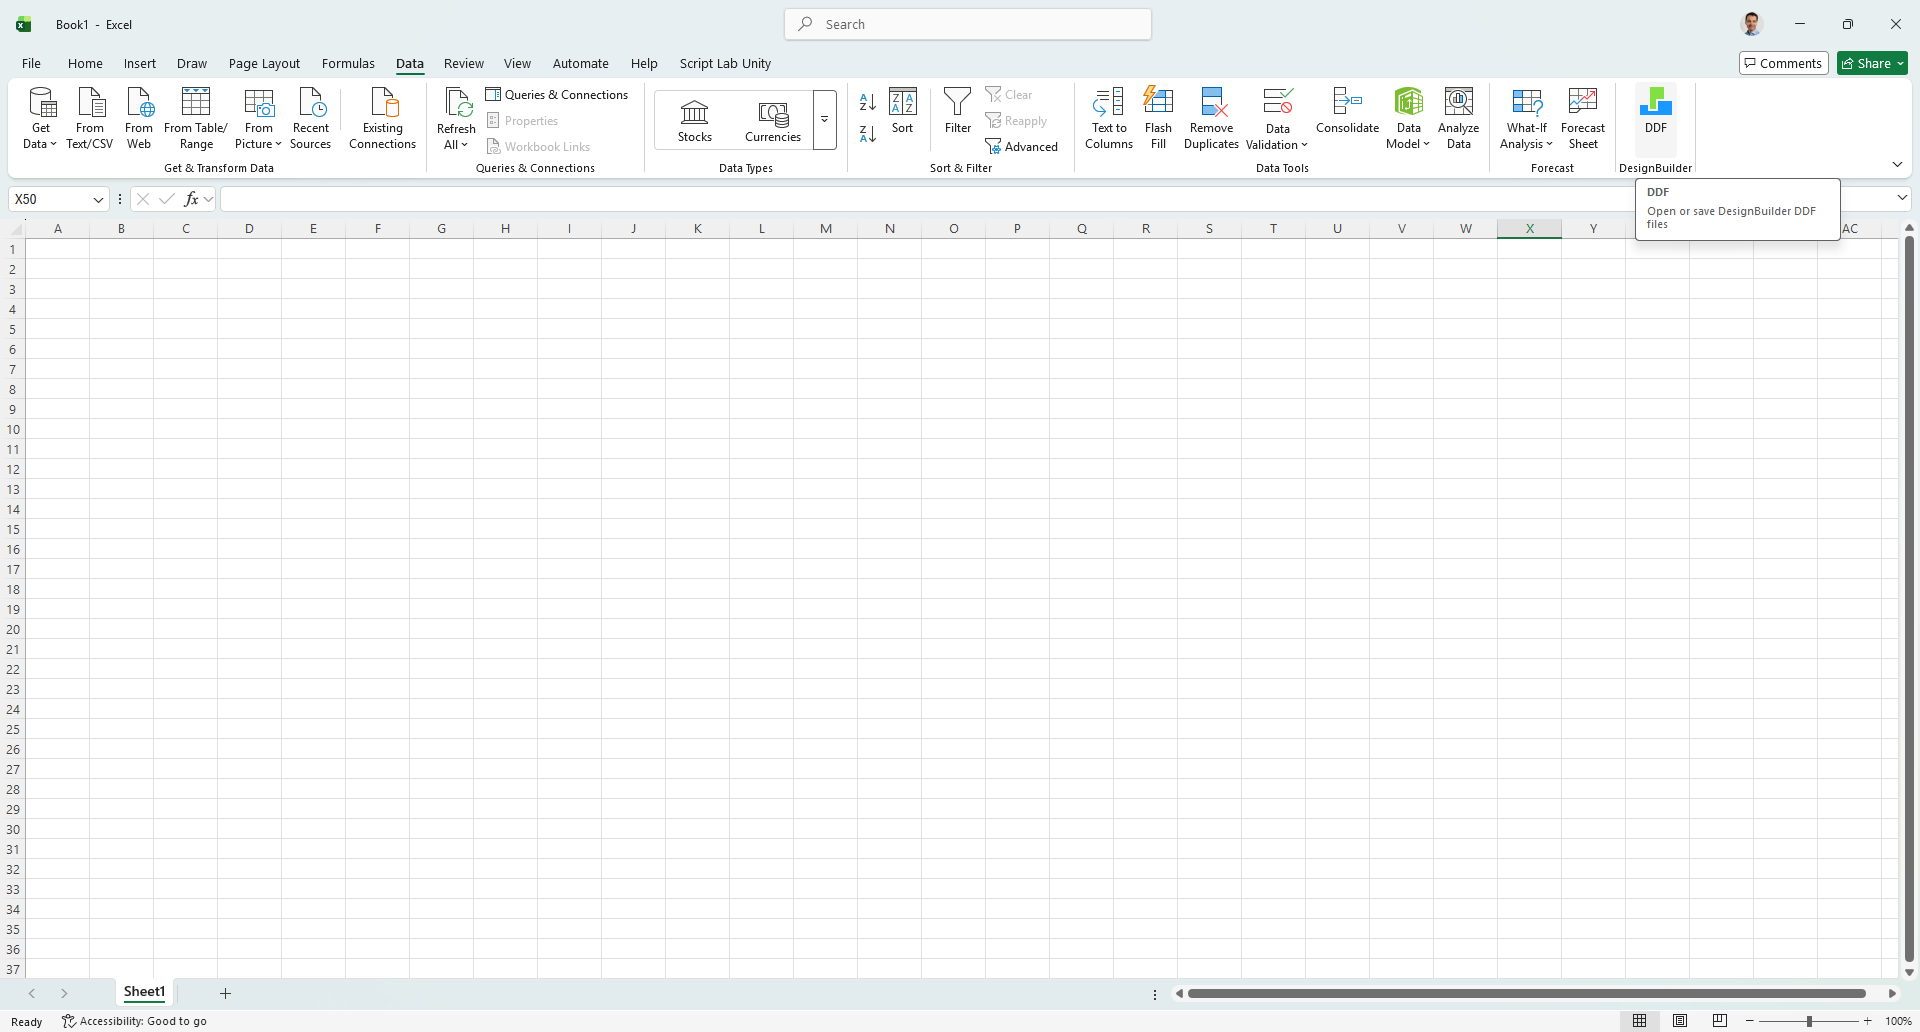Open the Share dropdown
This screenshot has width=1920, height=1032.
tap(1873, 63)
